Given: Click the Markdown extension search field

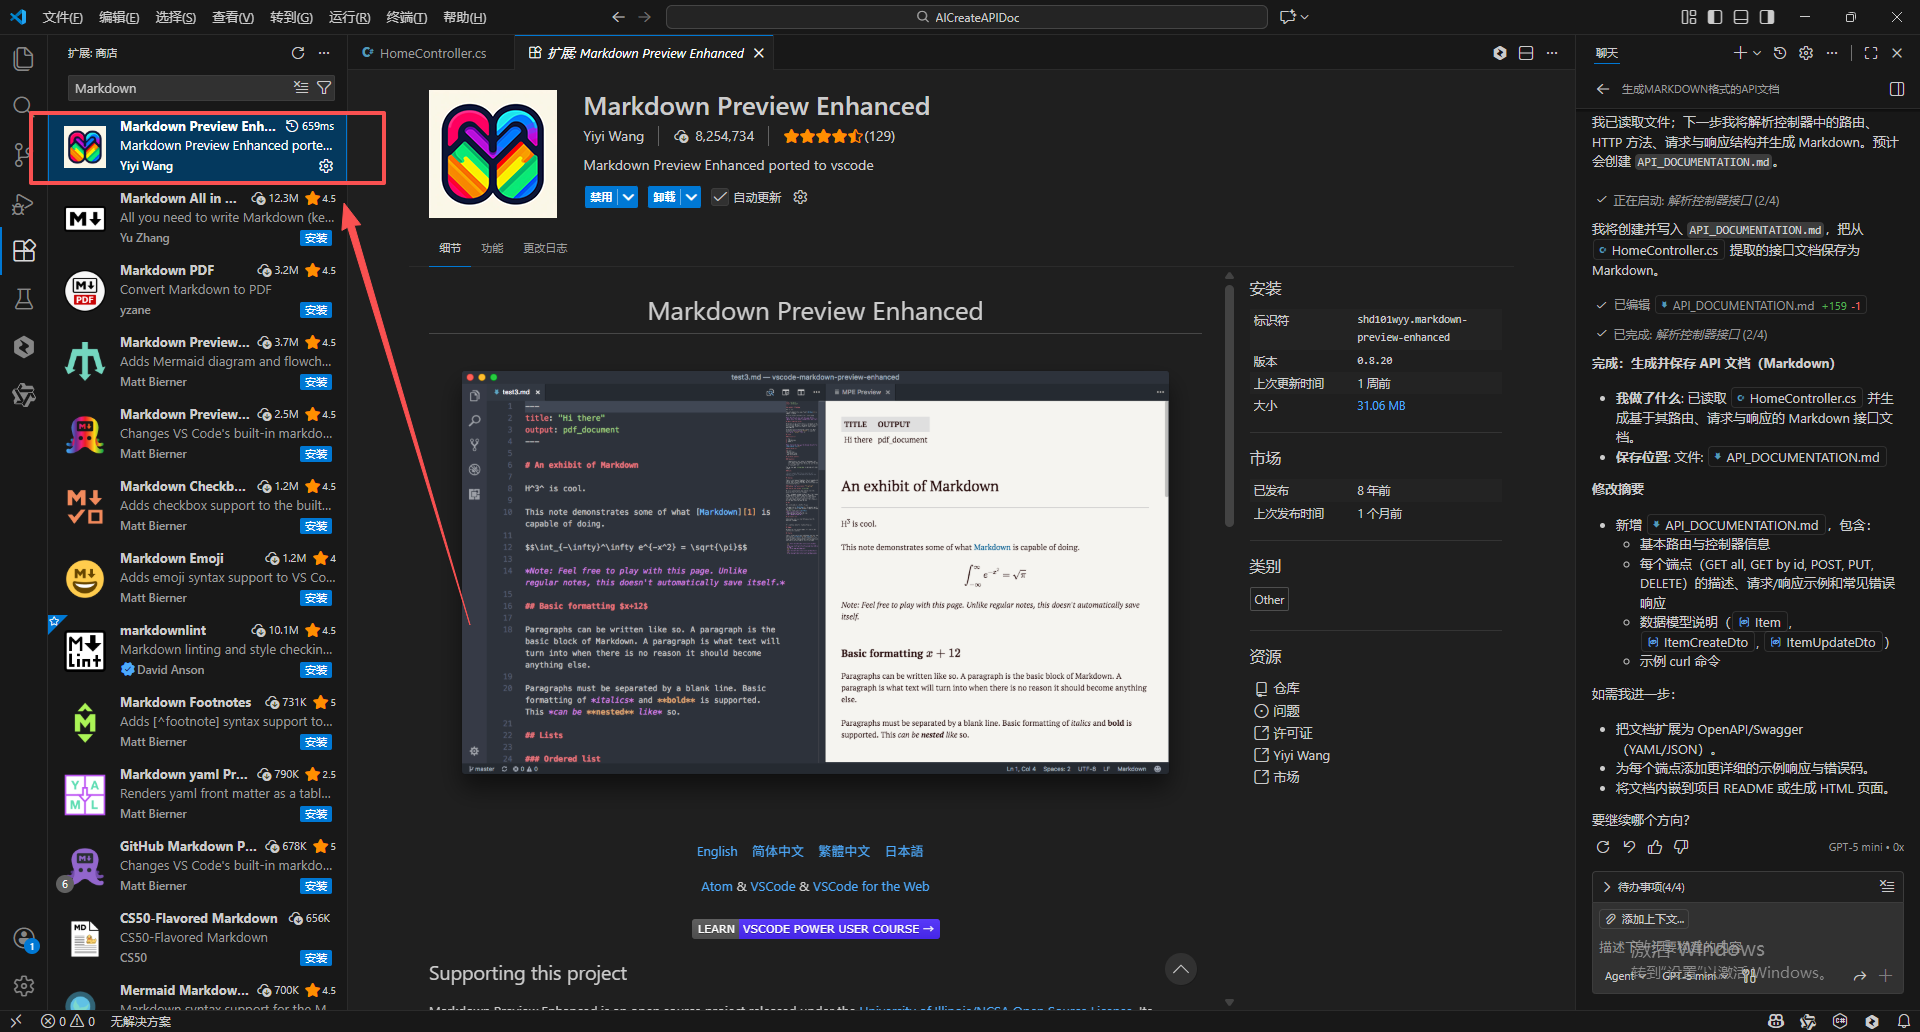Looking at the screenshot, I should pyautogui.click(x=180, y=88).
